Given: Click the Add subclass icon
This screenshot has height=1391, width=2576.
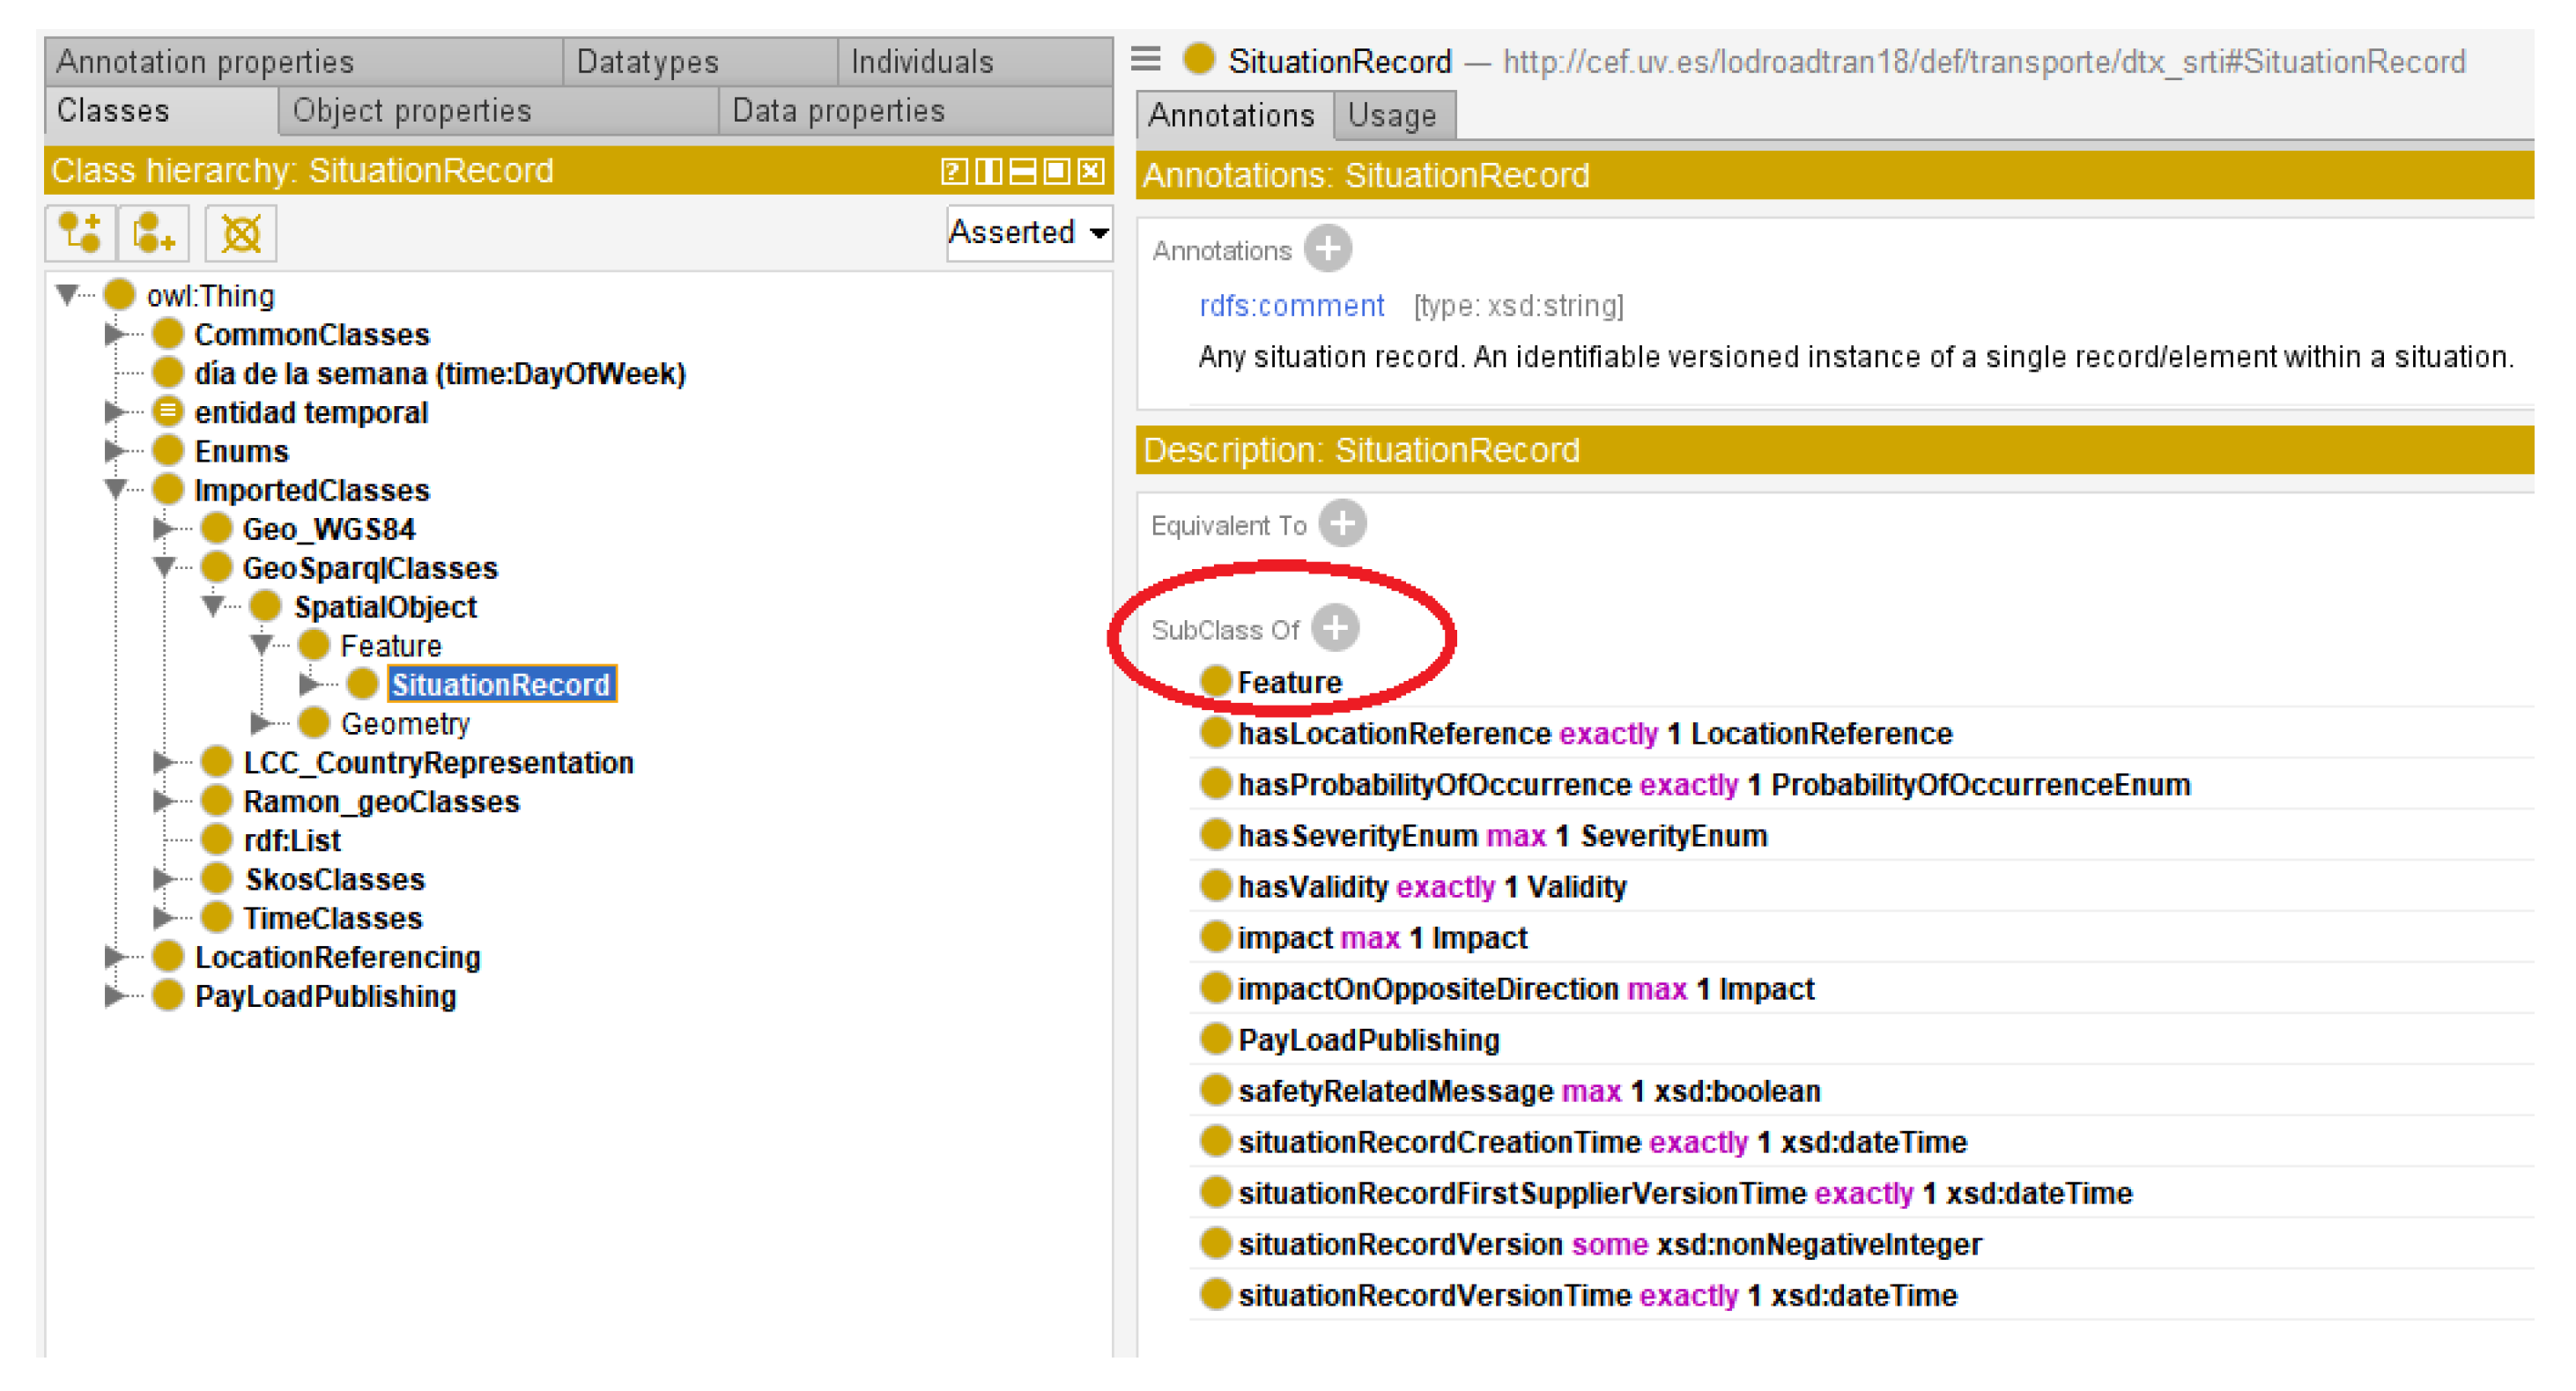Looking at the screenshot, I should pos(80,234).
